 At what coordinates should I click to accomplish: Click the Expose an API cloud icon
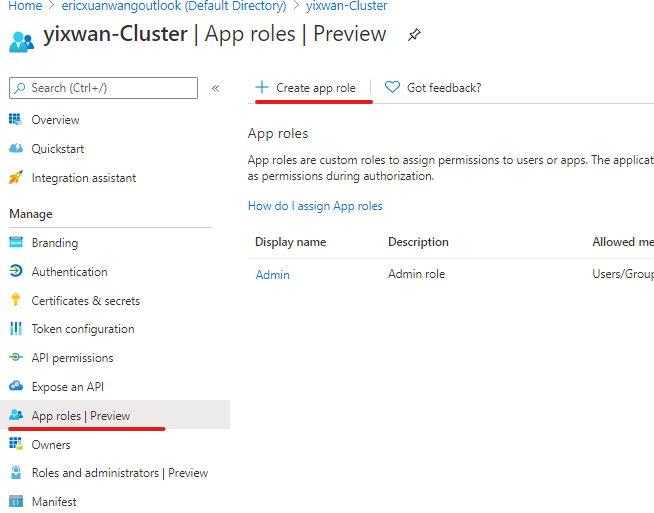(16, 386)
